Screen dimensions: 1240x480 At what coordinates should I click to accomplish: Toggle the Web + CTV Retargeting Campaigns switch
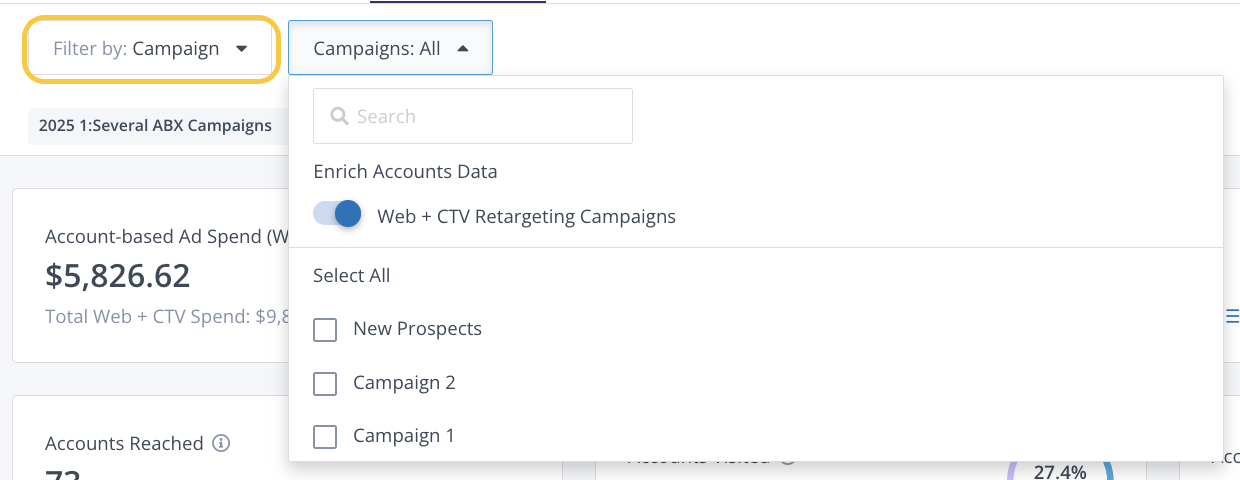pos(337,215)
